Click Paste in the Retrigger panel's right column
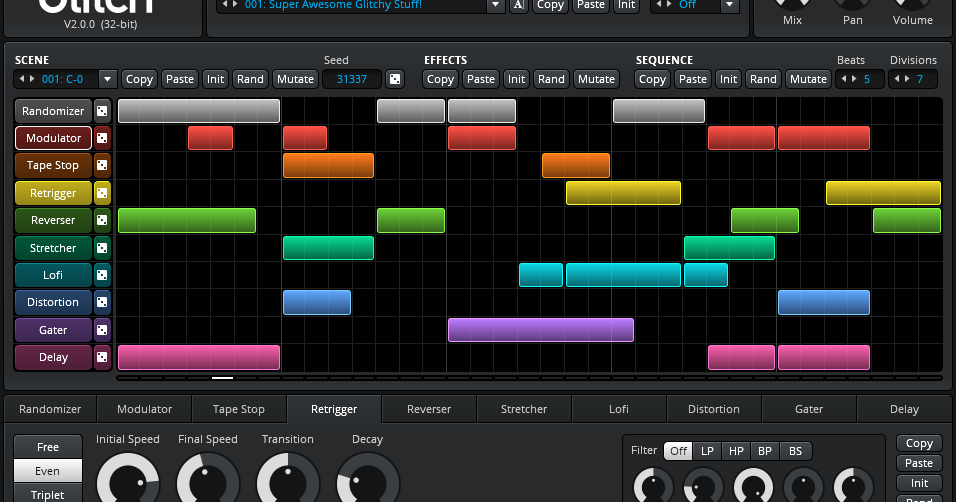 919,463
